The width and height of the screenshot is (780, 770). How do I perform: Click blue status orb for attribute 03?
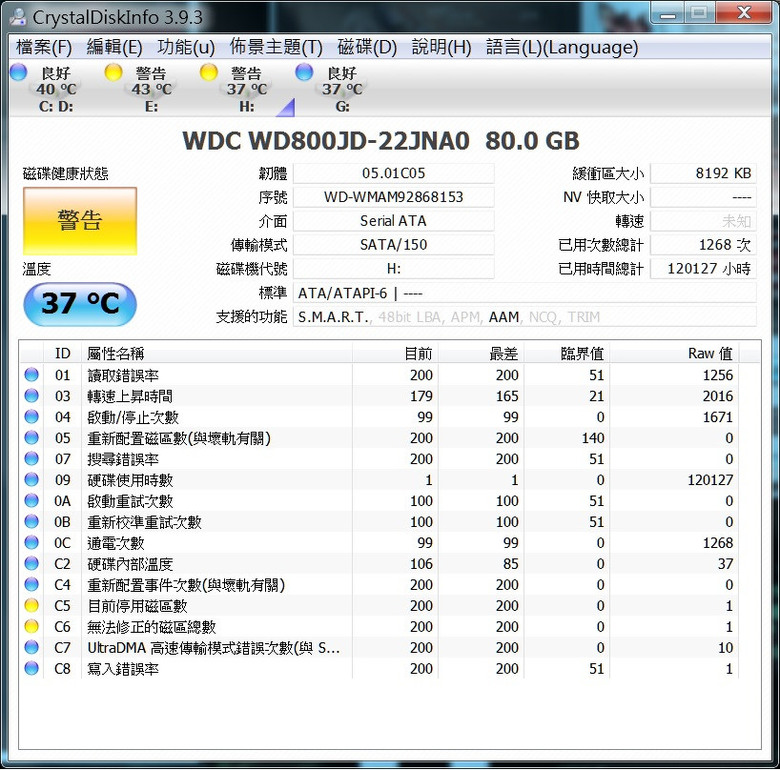[x=31, y=395]
